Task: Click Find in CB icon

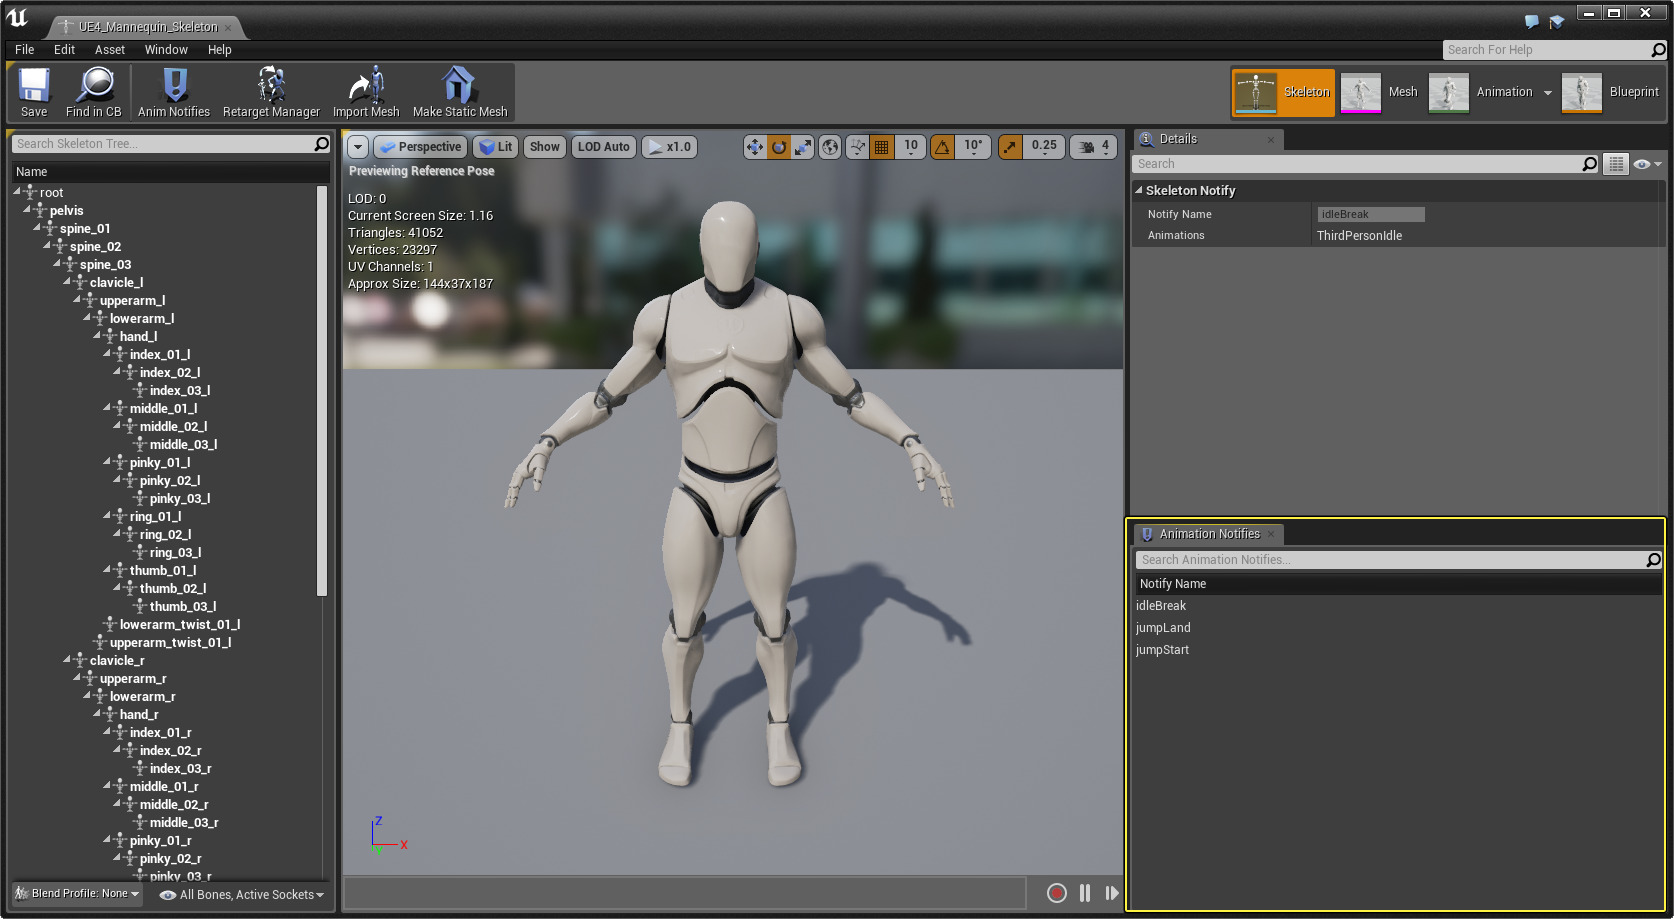Action: [94, 92]
